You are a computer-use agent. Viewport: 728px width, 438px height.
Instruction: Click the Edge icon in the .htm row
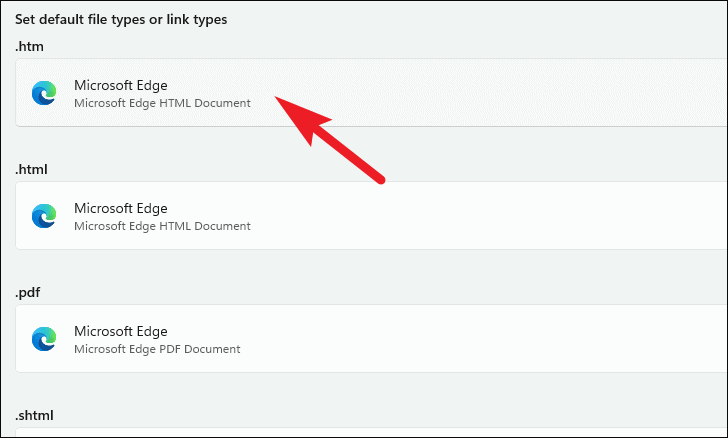44,93
